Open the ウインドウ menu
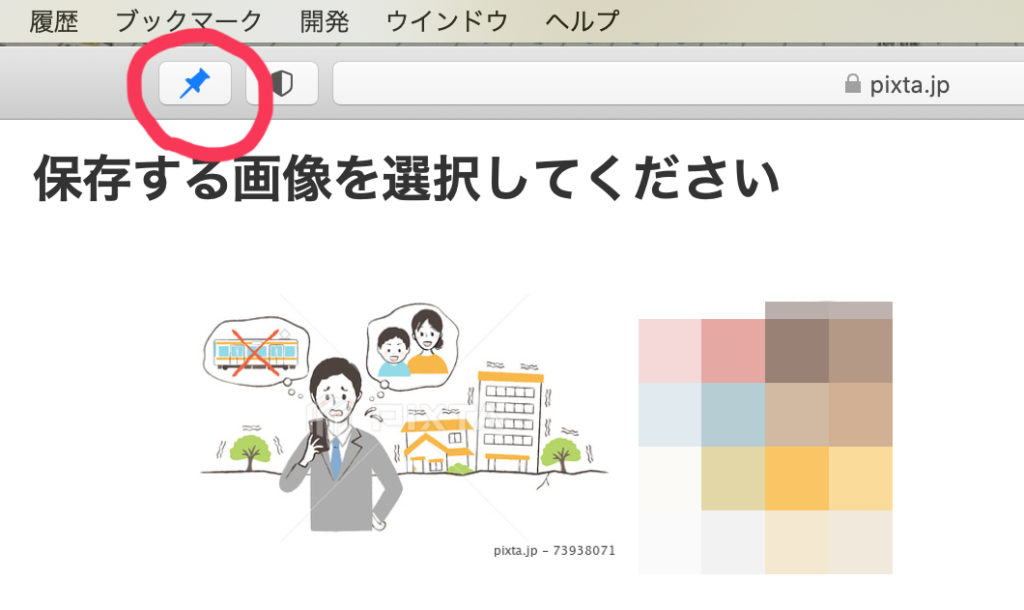Viewport: 1024px width, 610px height. 446,20
